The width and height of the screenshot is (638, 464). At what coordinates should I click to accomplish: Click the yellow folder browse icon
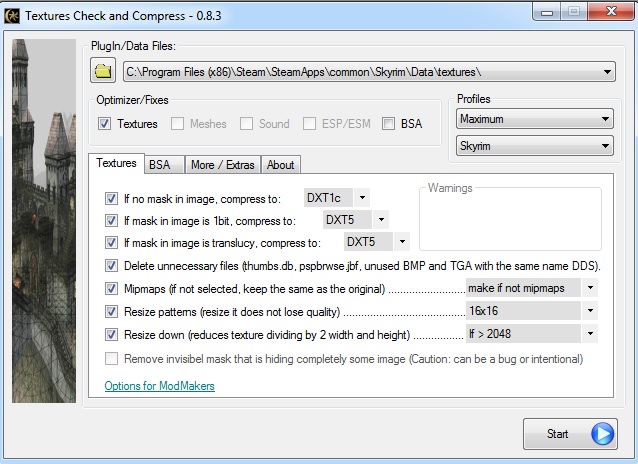tap(103, 71)
